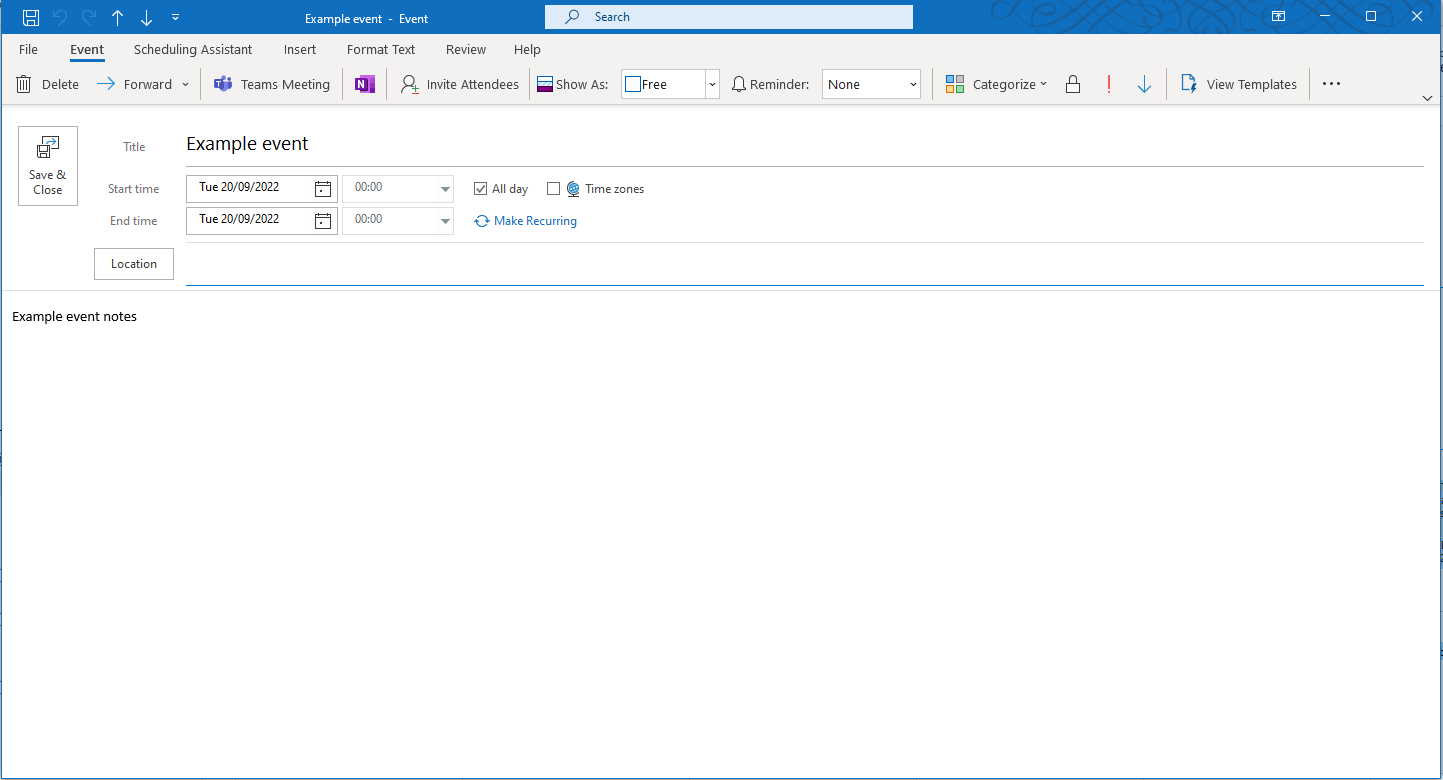
Task: Switch to Scheduling Assistant tab
Action: point(193,49)
